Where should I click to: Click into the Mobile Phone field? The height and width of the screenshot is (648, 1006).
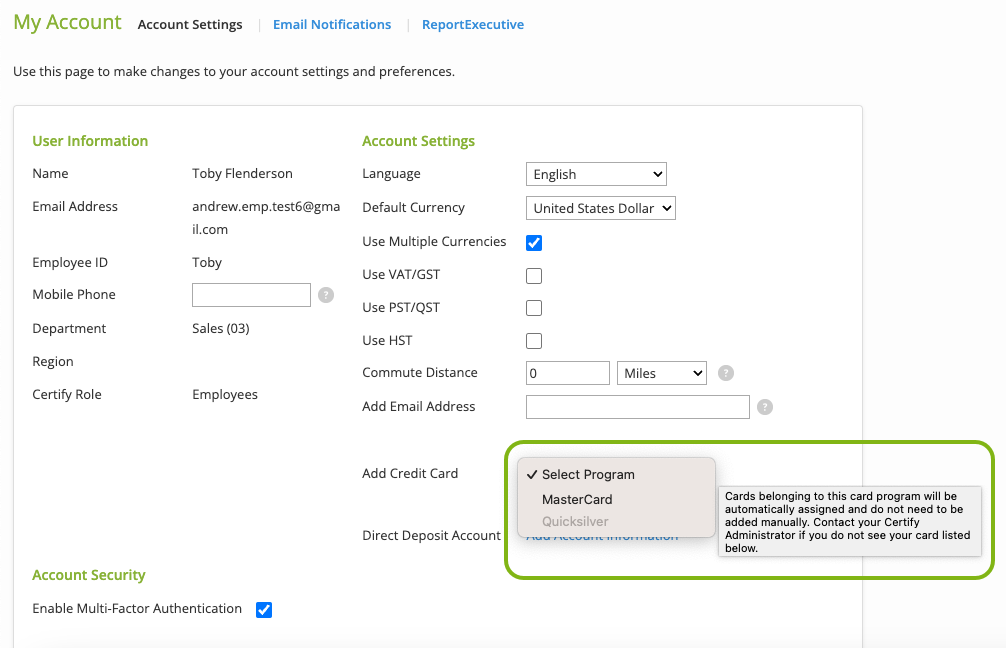coord(251,295)
